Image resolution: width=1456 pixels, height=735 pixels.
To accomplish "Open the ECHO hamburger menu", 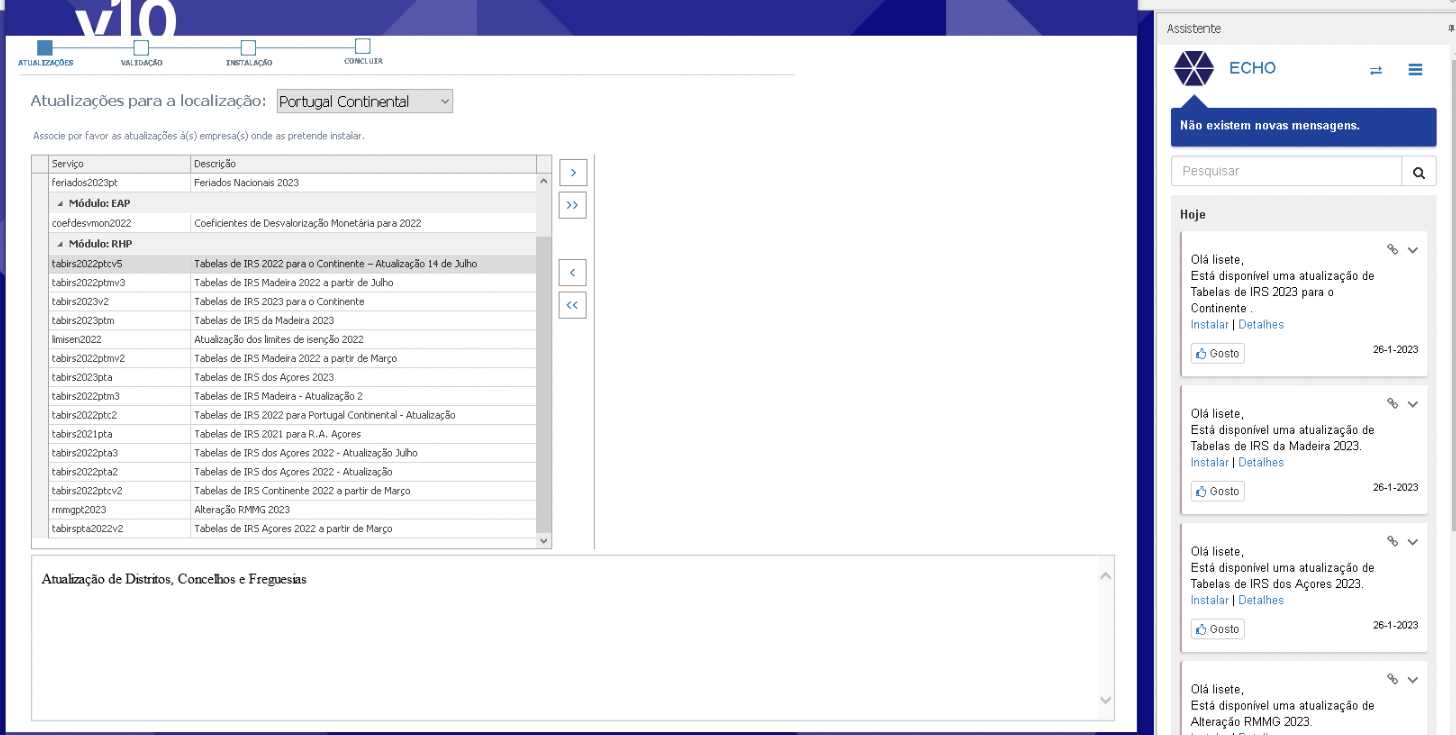I will 1415,70.
